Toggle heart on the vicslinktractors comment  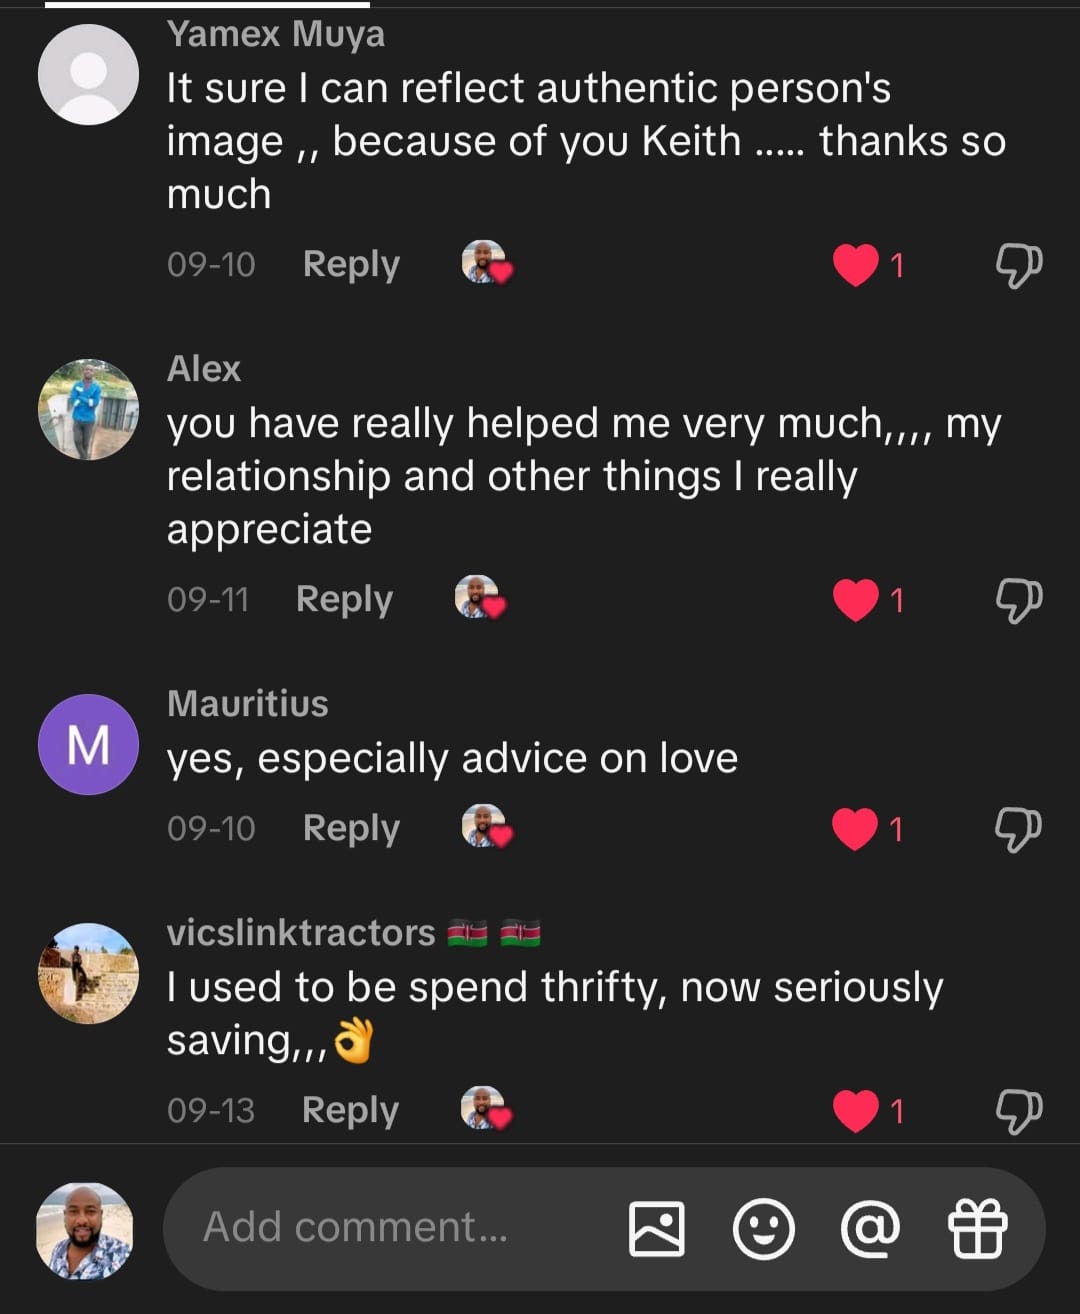click(x=856, y=1111)
